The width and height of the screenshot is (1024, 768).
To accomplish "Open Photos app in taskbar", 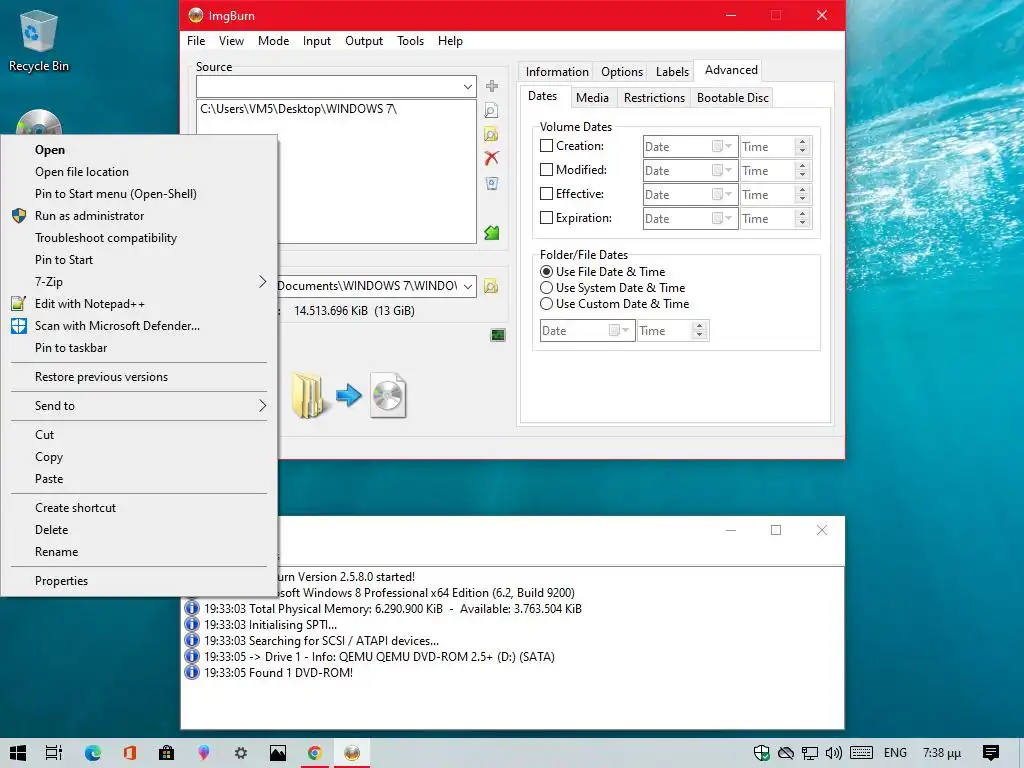I will tap(278, 753).
